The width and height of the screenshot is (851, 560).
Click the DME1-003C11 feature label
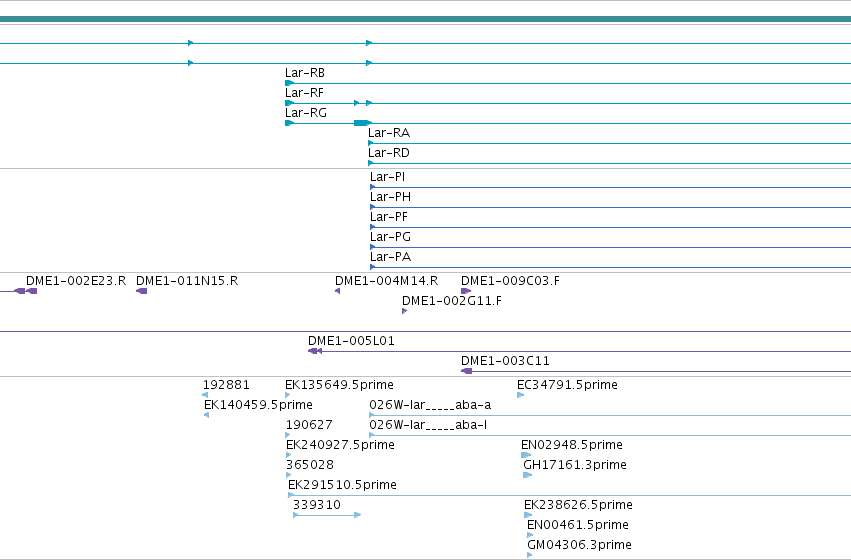[x=505, y=361]
